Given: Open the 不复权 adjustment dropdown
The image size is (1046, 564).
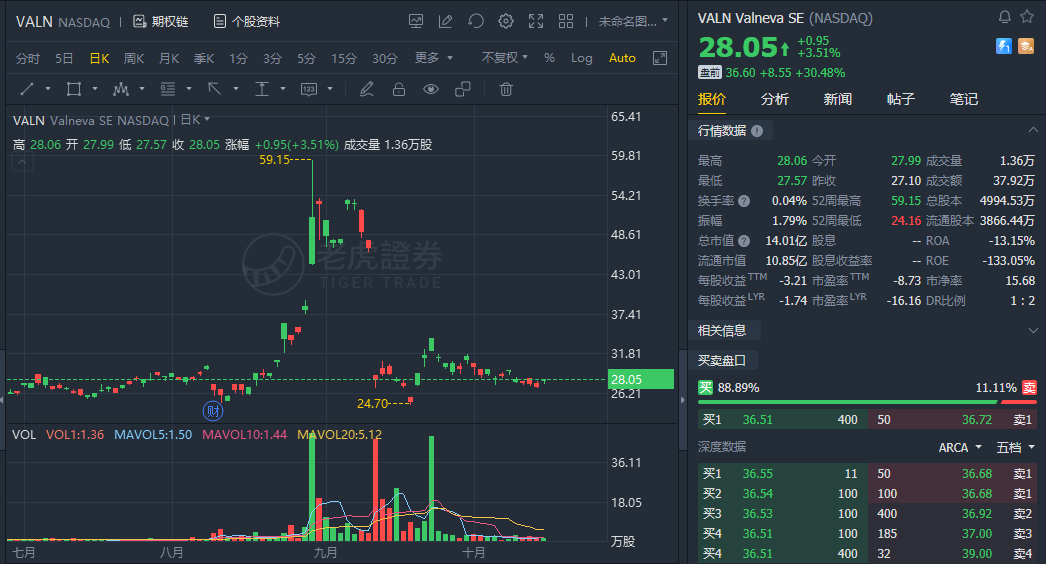Looking at the screenshot, I should (504, 58).
